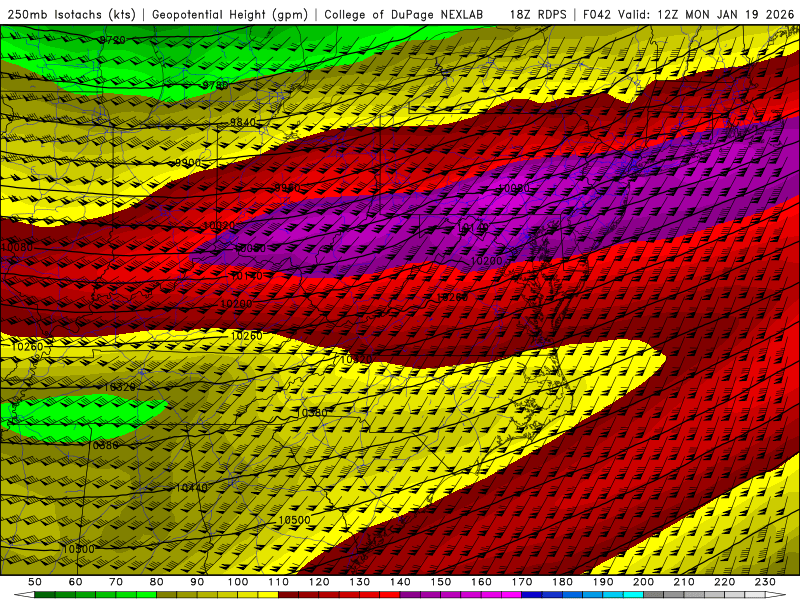Click the dark maroon swatch just after 110
This screenshot has width=800, height=600.
pos(288,595)
